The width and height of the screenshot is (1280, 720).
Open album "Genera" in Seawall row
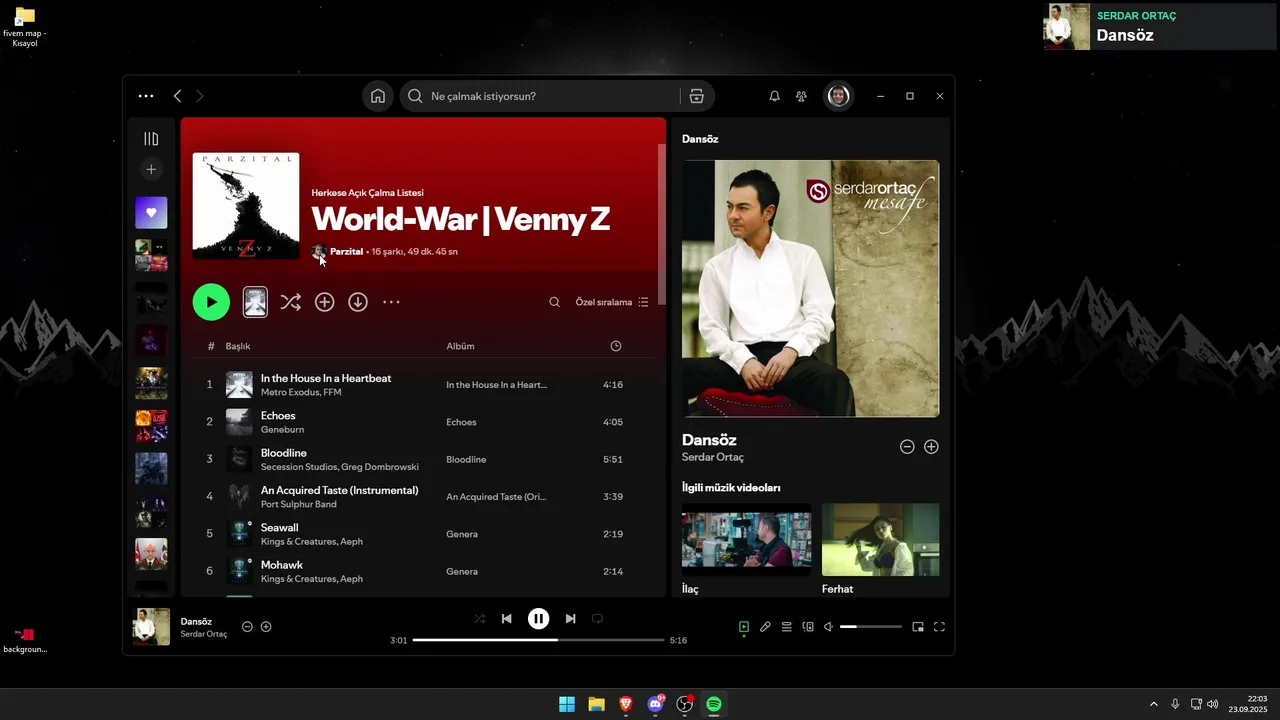click(462, 534)
